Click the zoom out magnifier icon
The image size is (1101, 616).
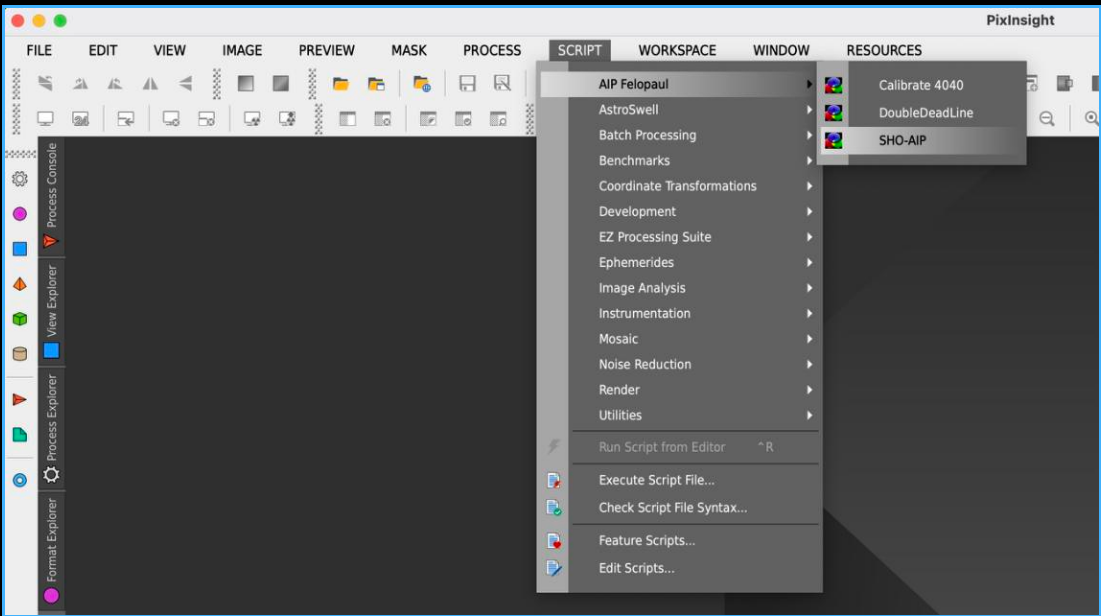(1047, 119)
